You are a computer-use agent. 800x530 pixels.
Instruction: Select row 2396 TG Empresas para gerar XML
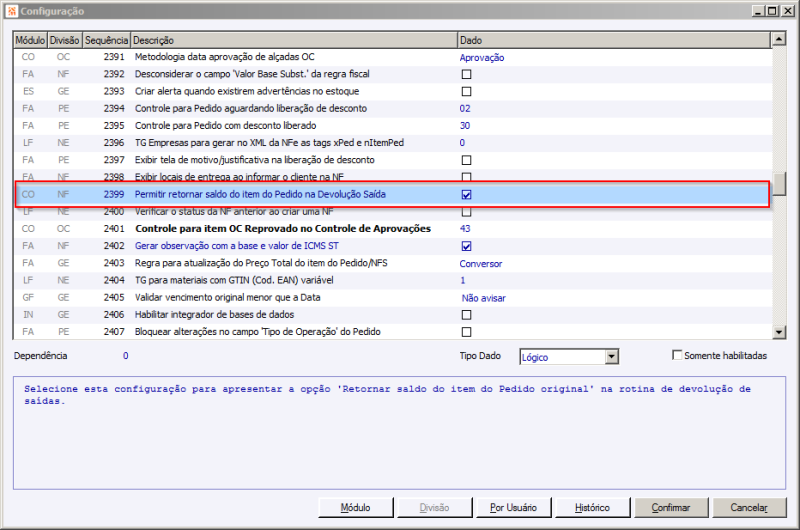click(393, 143)
